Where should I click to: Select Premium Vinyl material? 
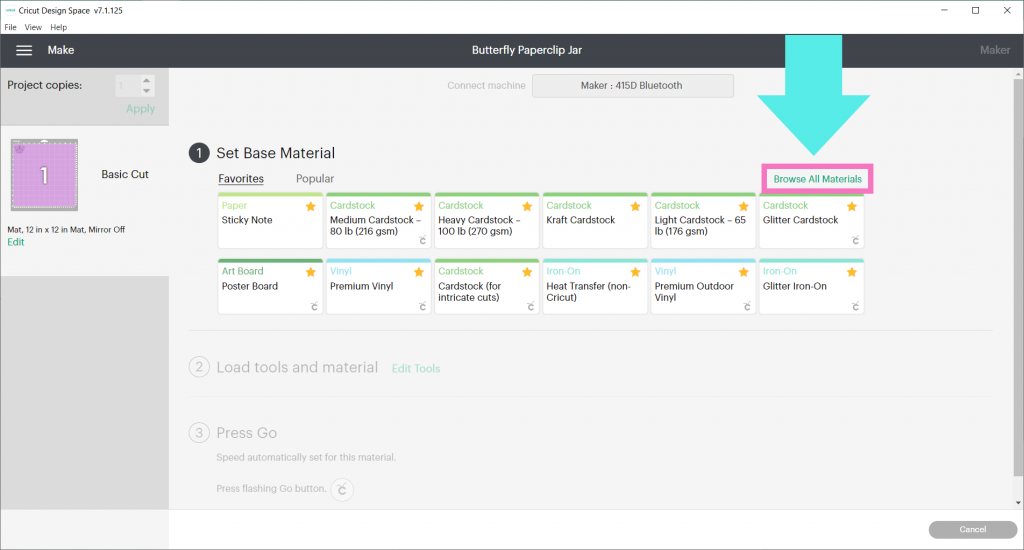tap(378, 287)
